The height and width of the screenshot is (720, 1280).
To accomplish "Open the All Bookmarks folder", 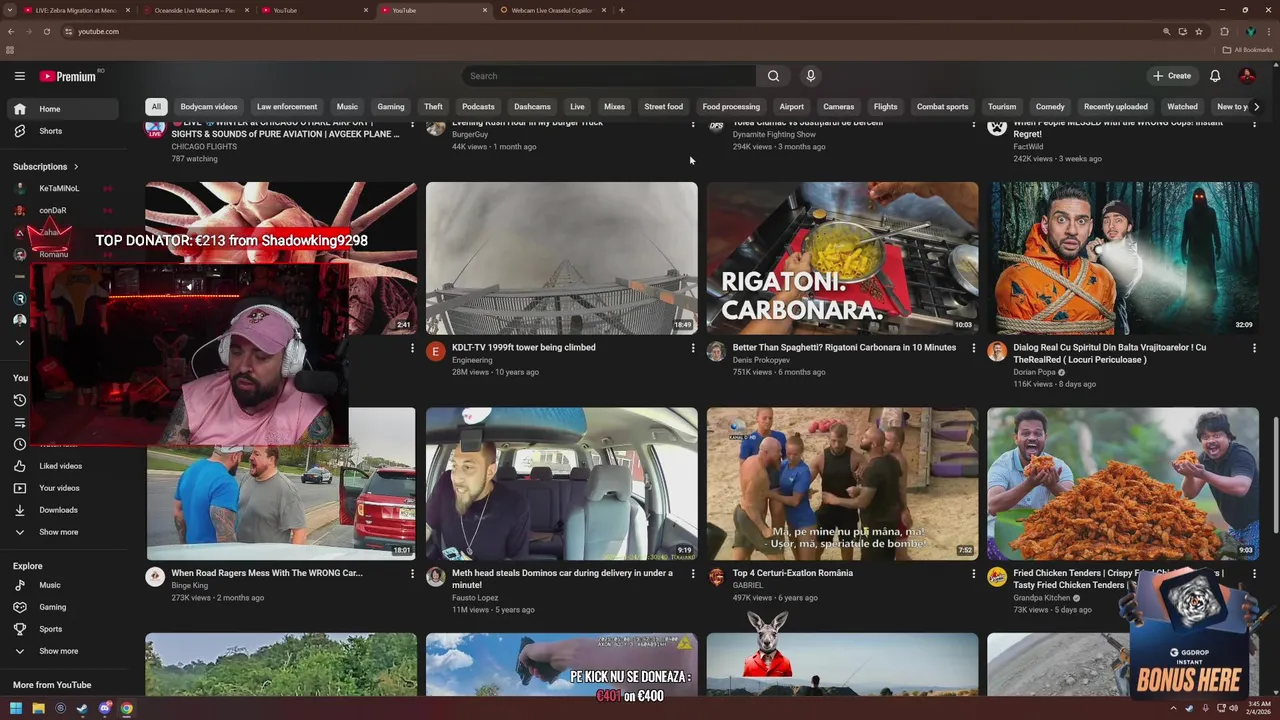I will point(1248,50).
